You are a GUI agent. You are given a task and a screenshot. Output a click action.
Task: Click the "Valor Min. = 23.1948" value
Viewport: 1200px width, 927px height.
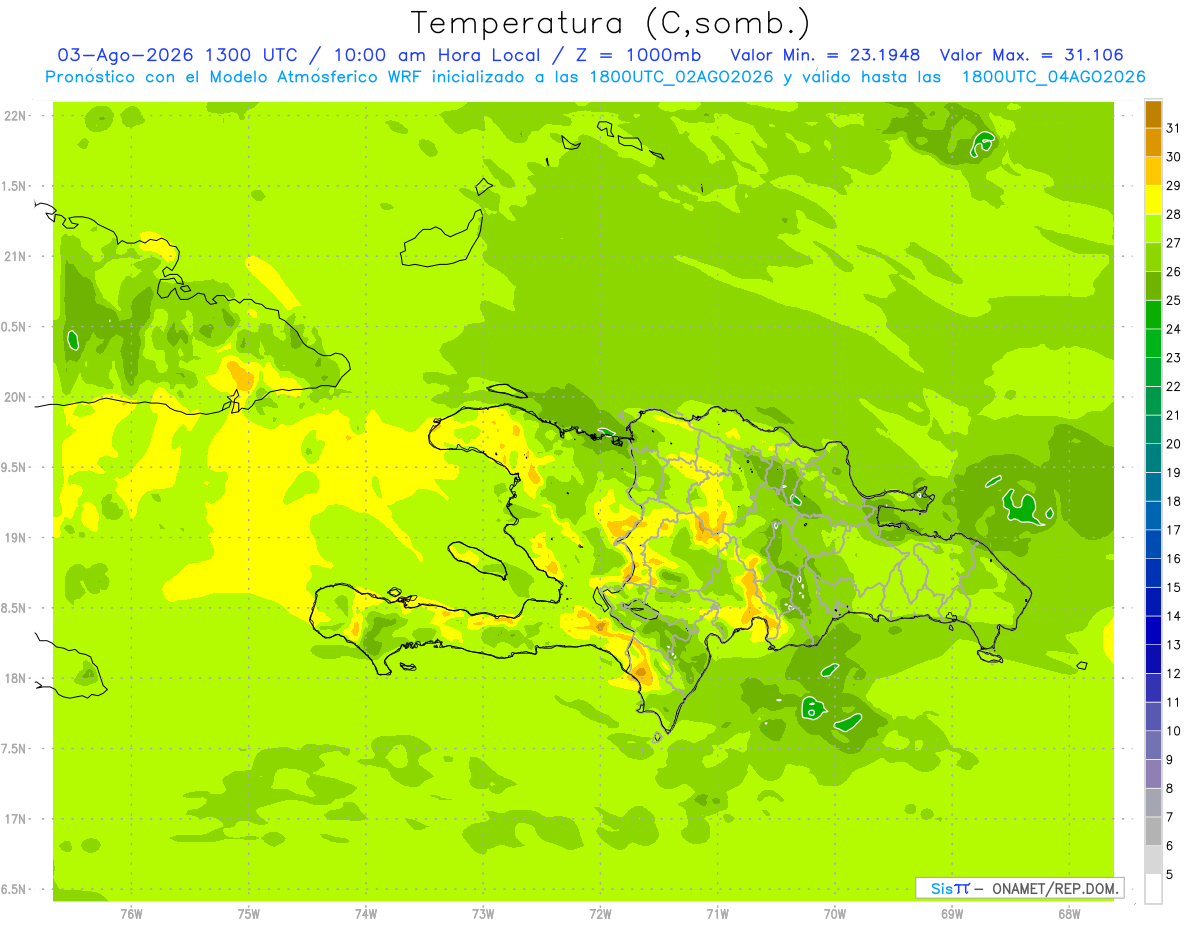(825, 55)
